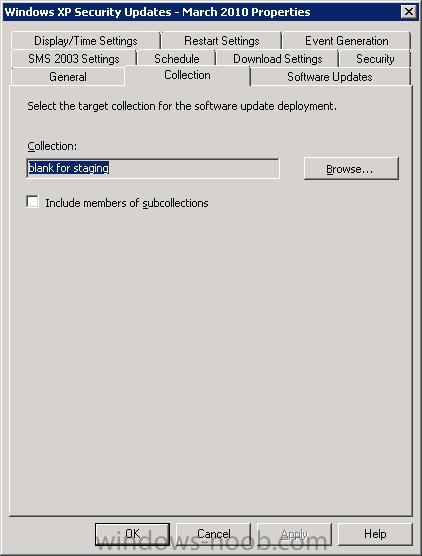Image resolution: width=422 pixels, height=556 pixels.
Task: Select the Security tab
Action: [x=375, y=59]
